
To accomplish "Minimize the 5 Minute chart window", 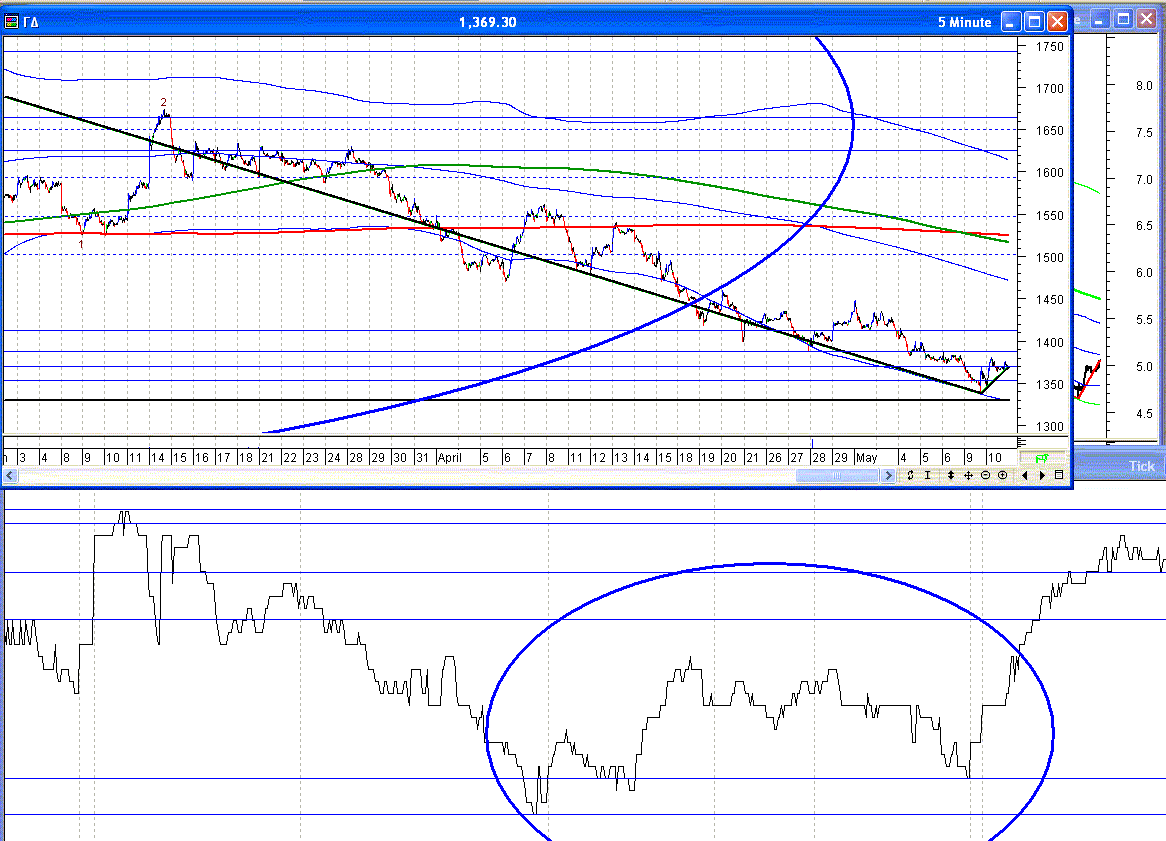I will coord(1012,22).
